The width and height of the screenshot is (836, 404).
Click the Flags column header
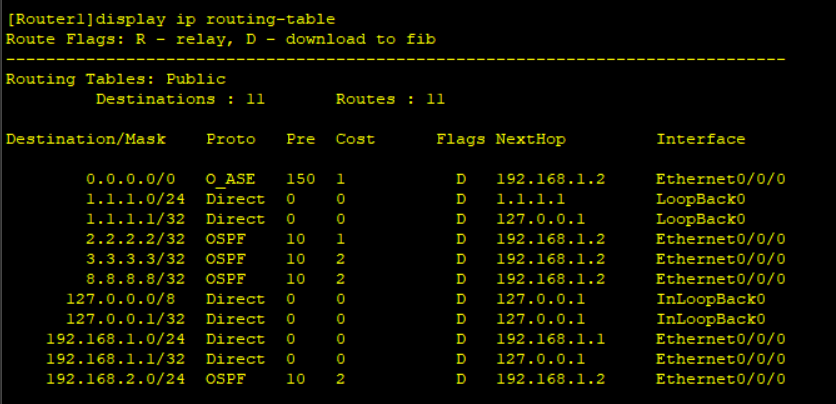point(461,139)
